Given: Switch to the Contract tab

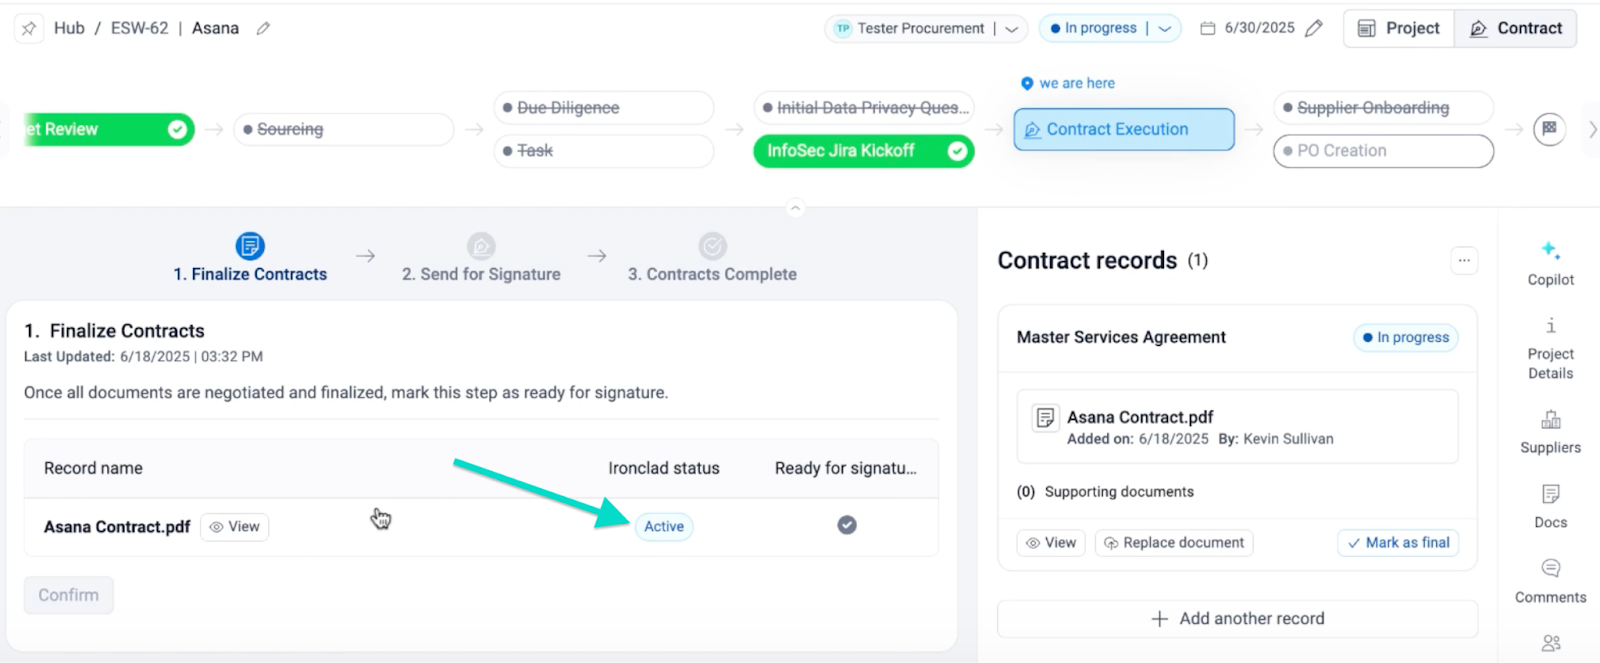Looking at the screenshot, I should pos(1515,28).
